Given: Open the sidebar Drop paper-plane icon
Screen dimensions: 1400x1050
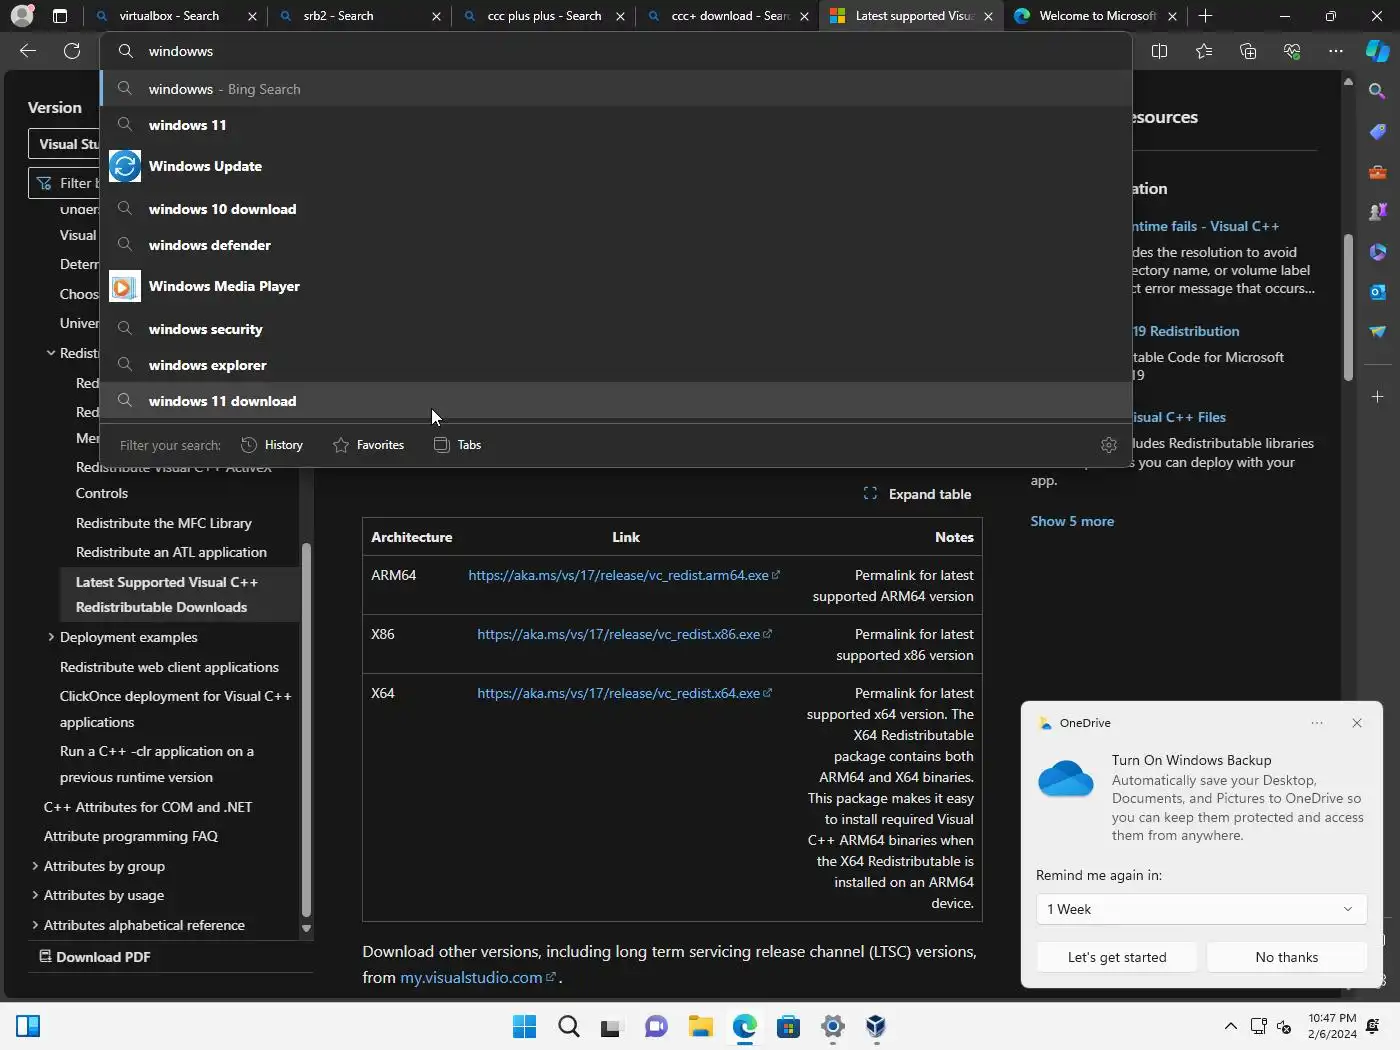Looking at the screenshot, I should (1377, 331).
